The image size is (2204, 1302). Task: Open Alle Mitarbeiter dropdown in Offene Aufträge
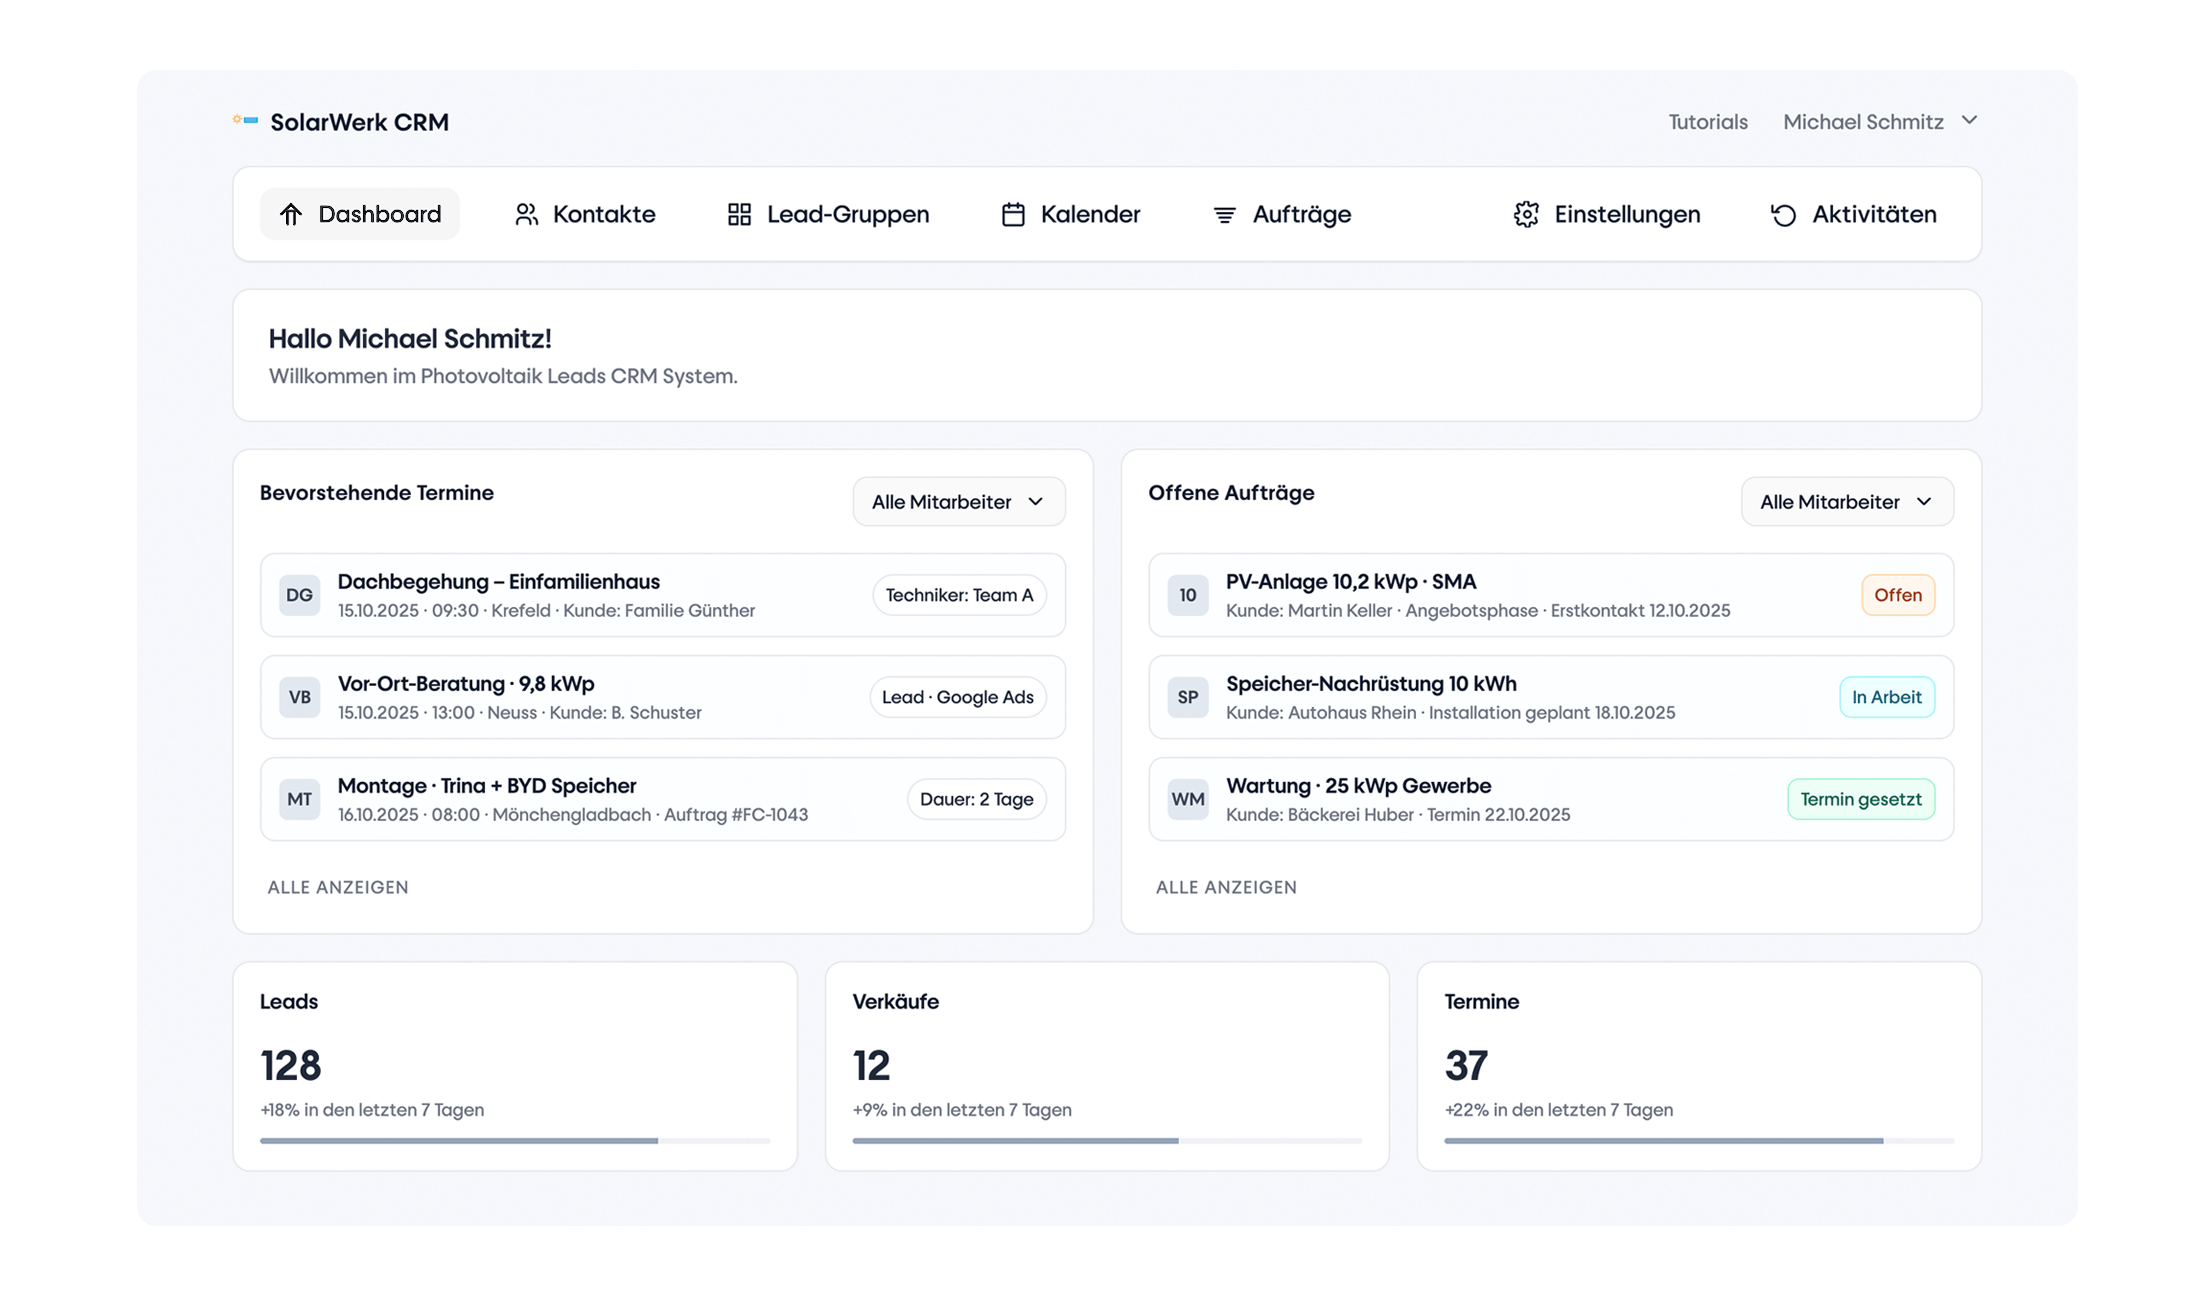tap(1846, 502)
